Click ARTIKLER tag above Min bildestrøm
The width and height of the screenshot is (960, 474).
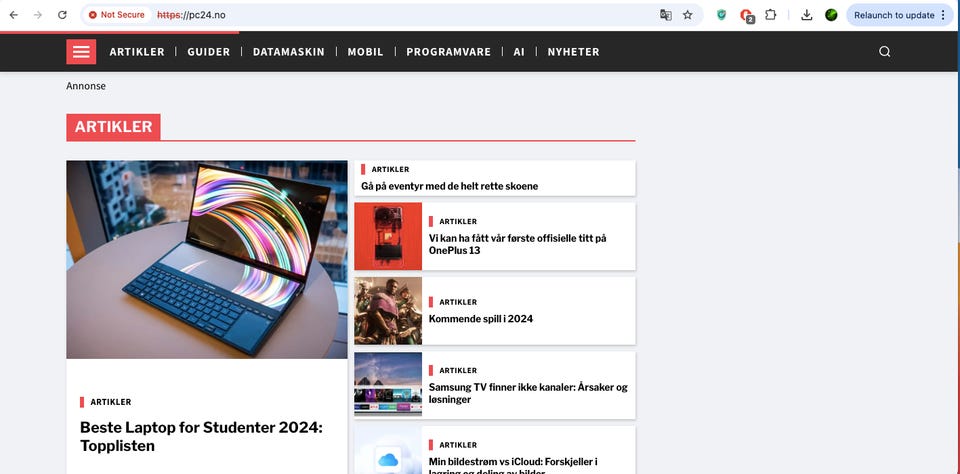tap(458, 445)
